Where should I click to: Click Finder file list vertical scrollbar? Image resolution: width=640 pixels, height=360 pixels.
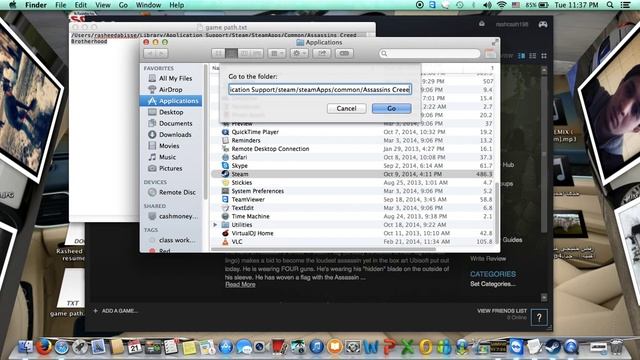pos(497,212)
